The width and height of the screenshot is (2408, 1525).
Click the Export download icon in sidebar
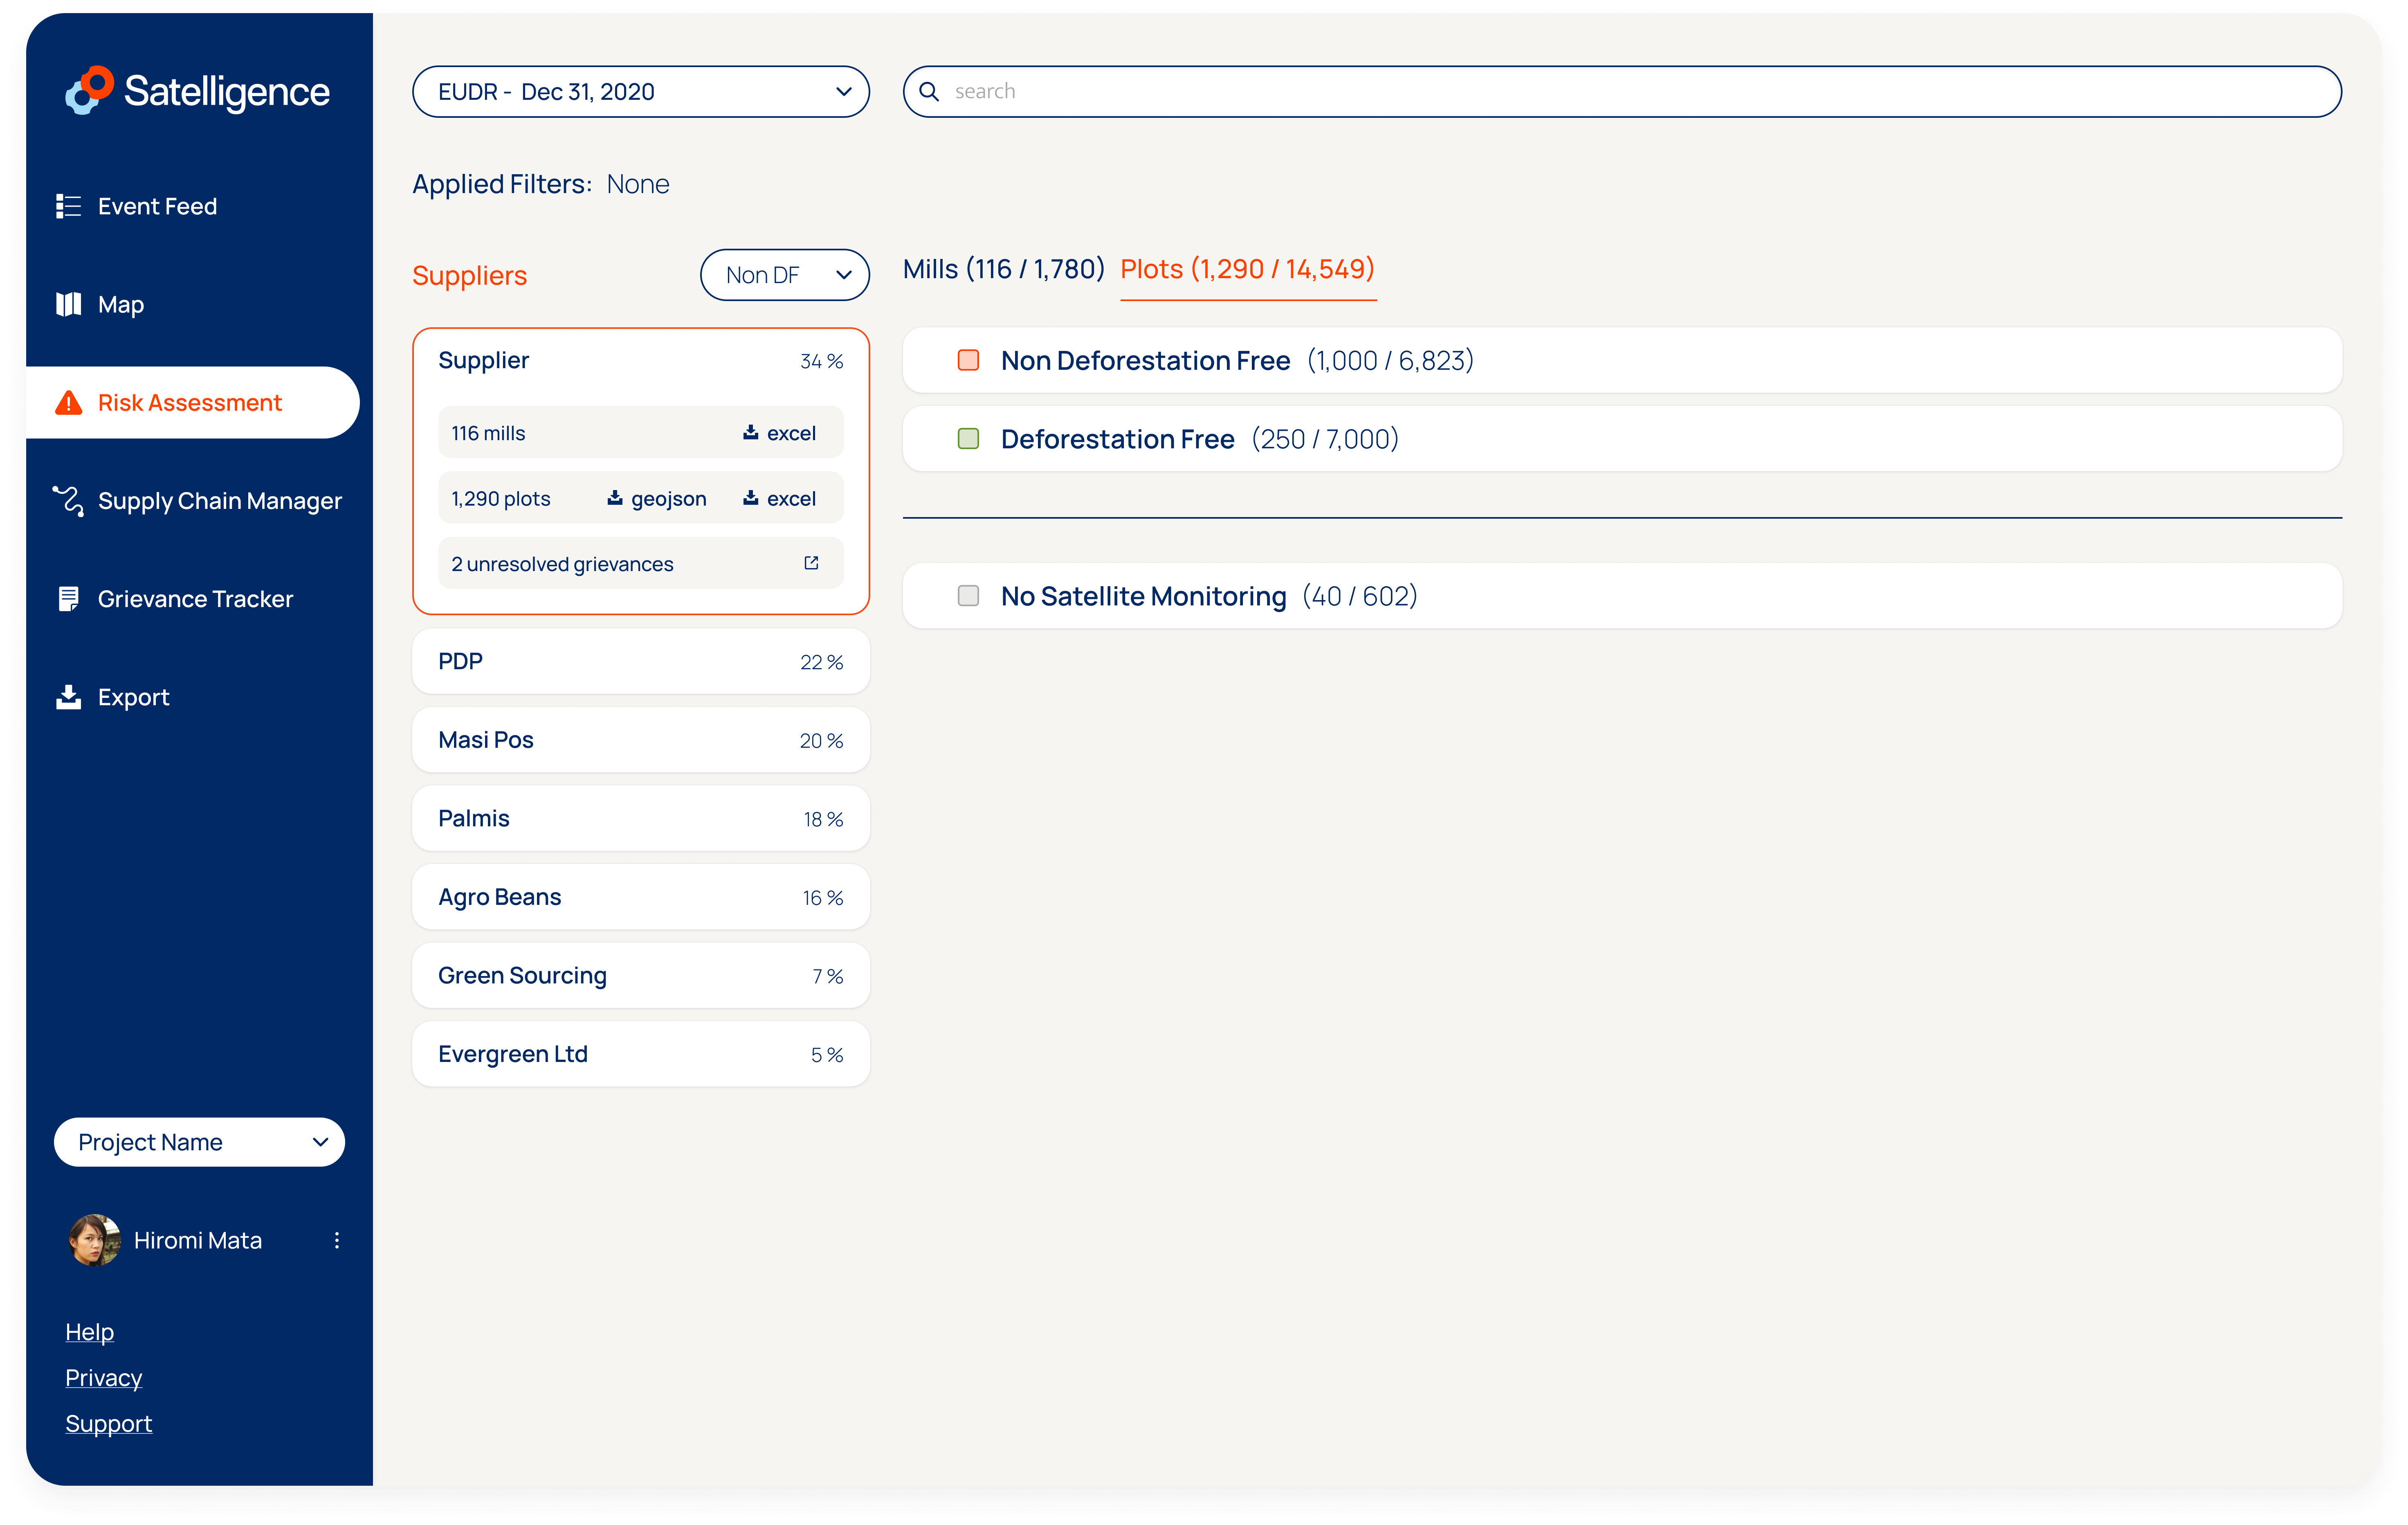click(x=68, y=697)
